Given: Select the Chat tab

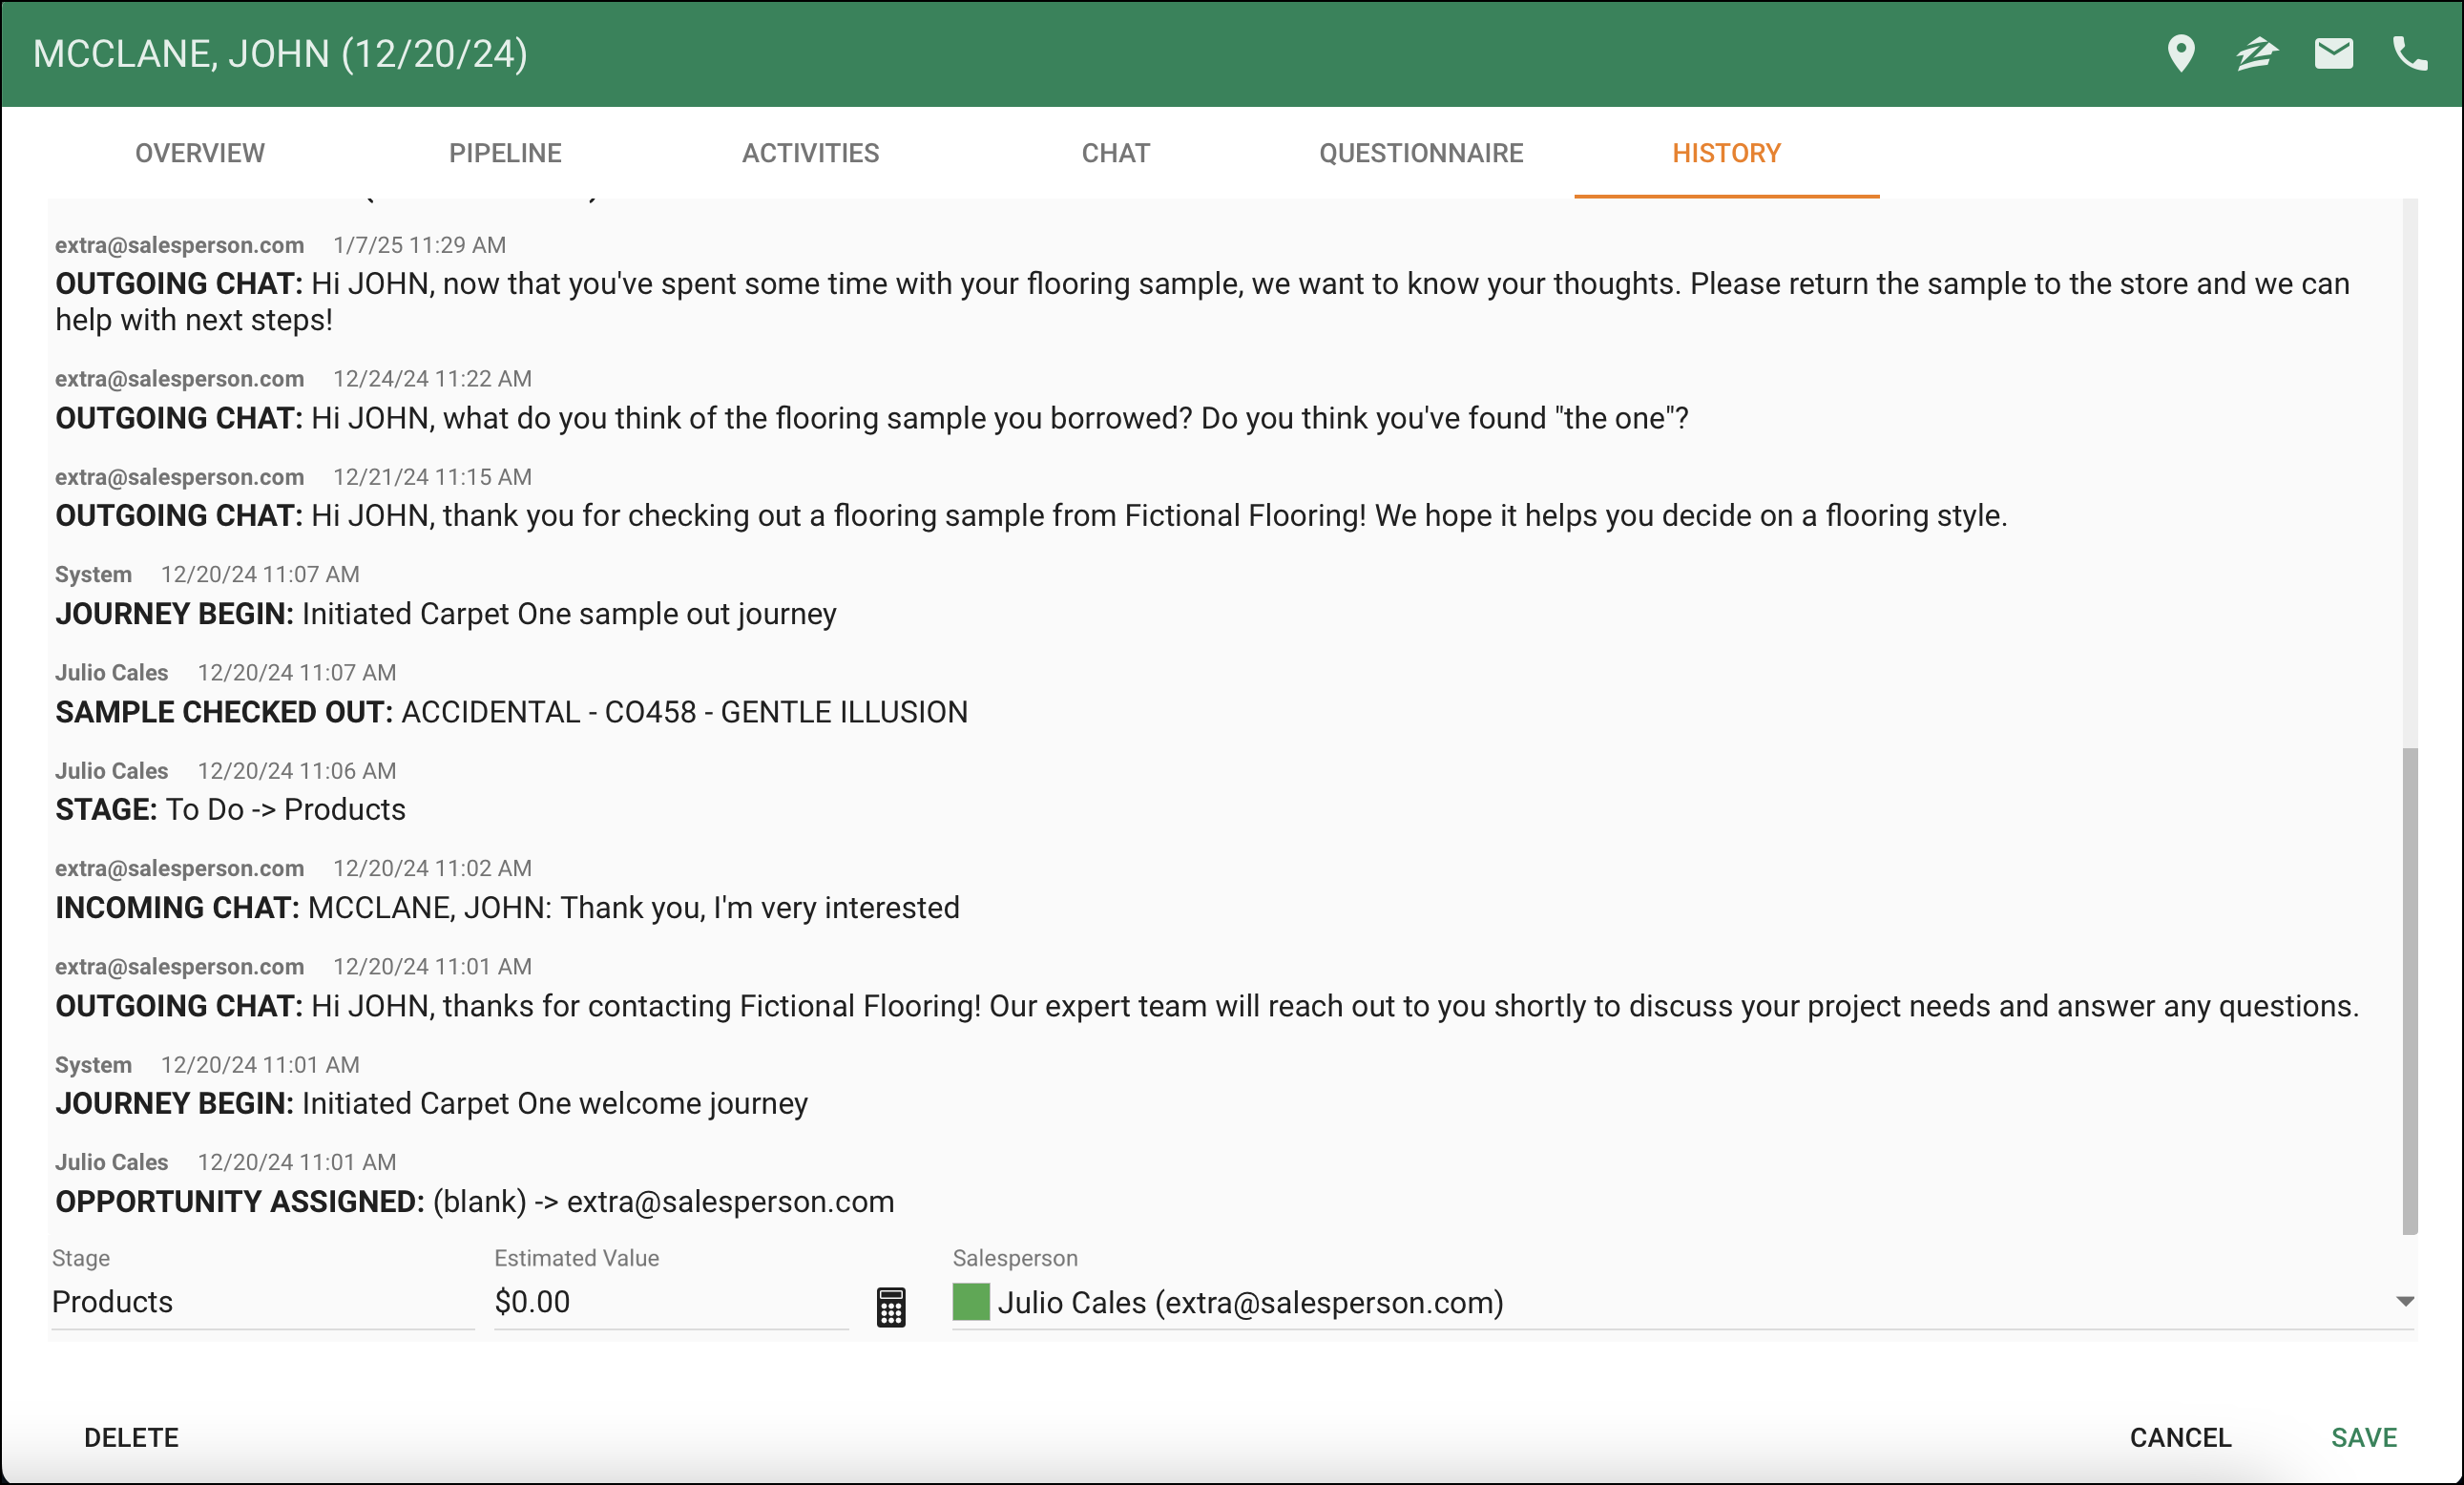Looking at the screenshot, I should 1115,153.
